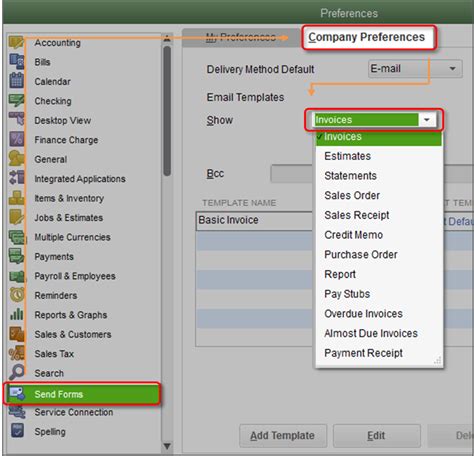
Task: Open Finance Charge preferences label
Action: (x=66, y=140)
